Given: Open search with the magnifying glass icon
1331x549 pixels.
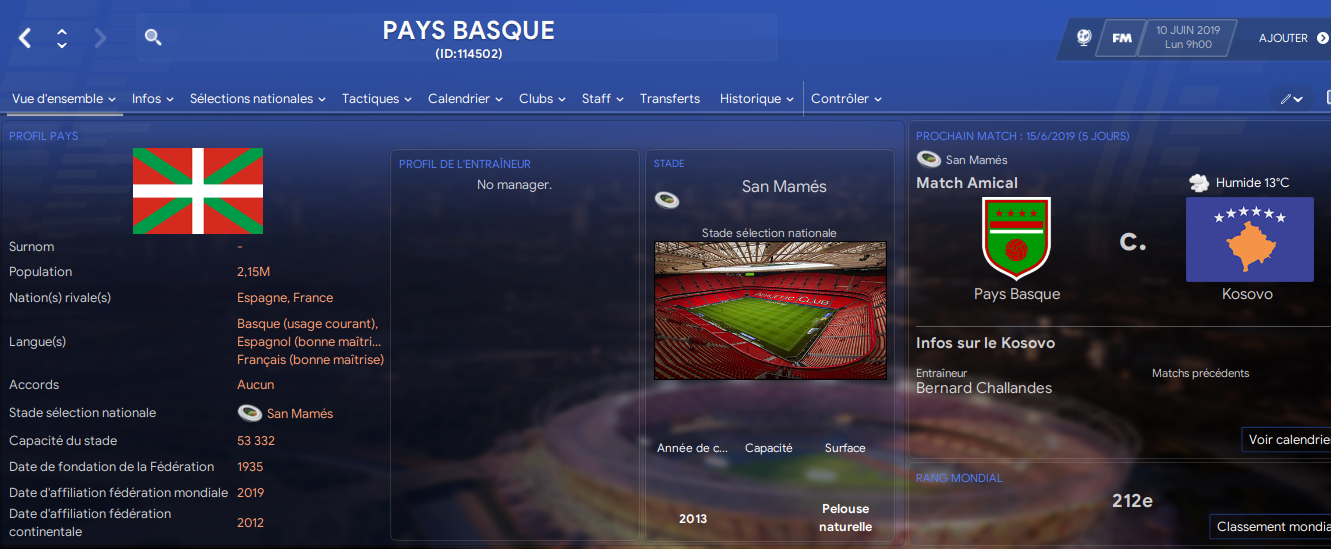Looking at the screenshot, I should pyautogui.click(x=153, y=38).
